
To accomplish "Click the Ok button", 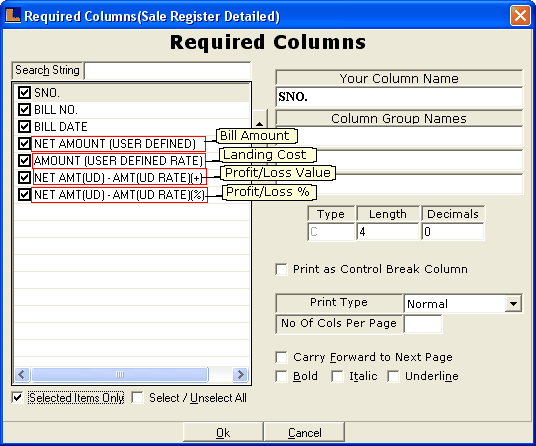I will (x=223, y=433).
